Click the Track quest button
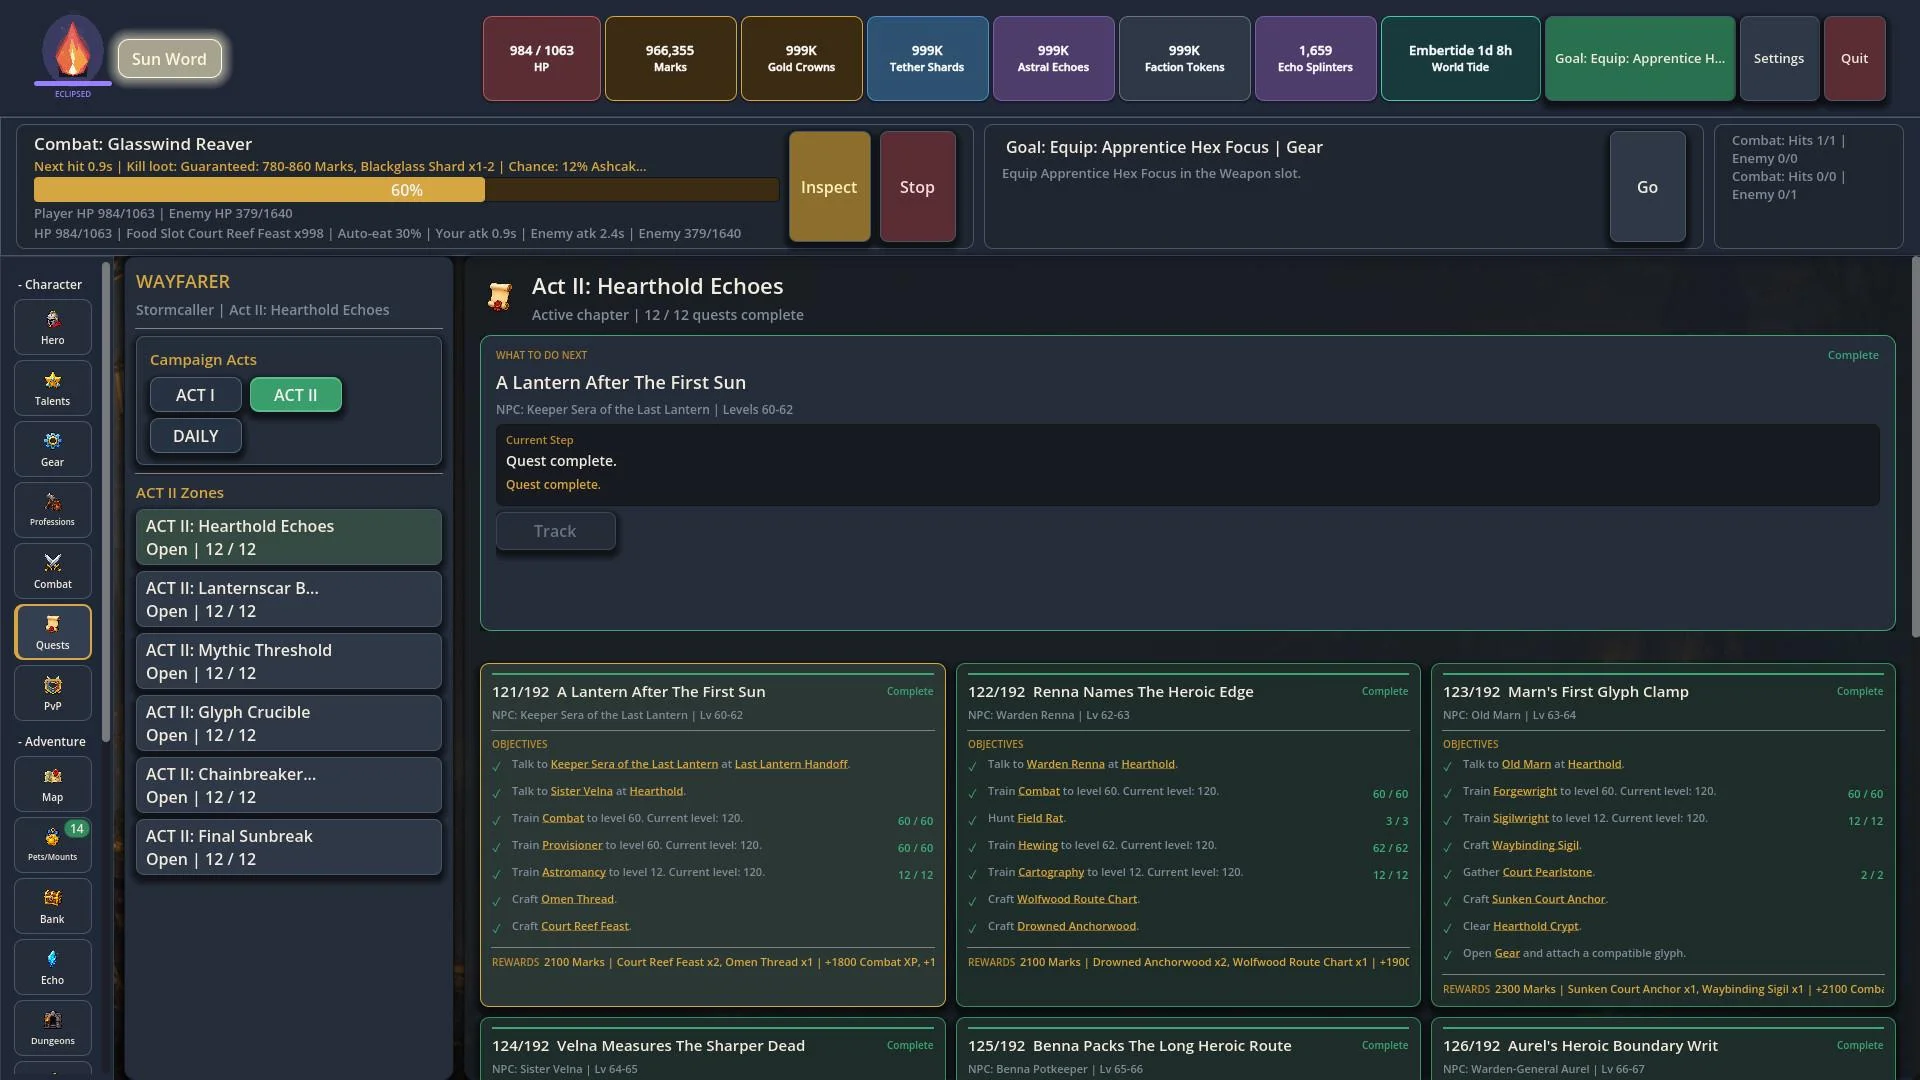This screenshot has height=1080, width=1920. [x=555, y=531]
